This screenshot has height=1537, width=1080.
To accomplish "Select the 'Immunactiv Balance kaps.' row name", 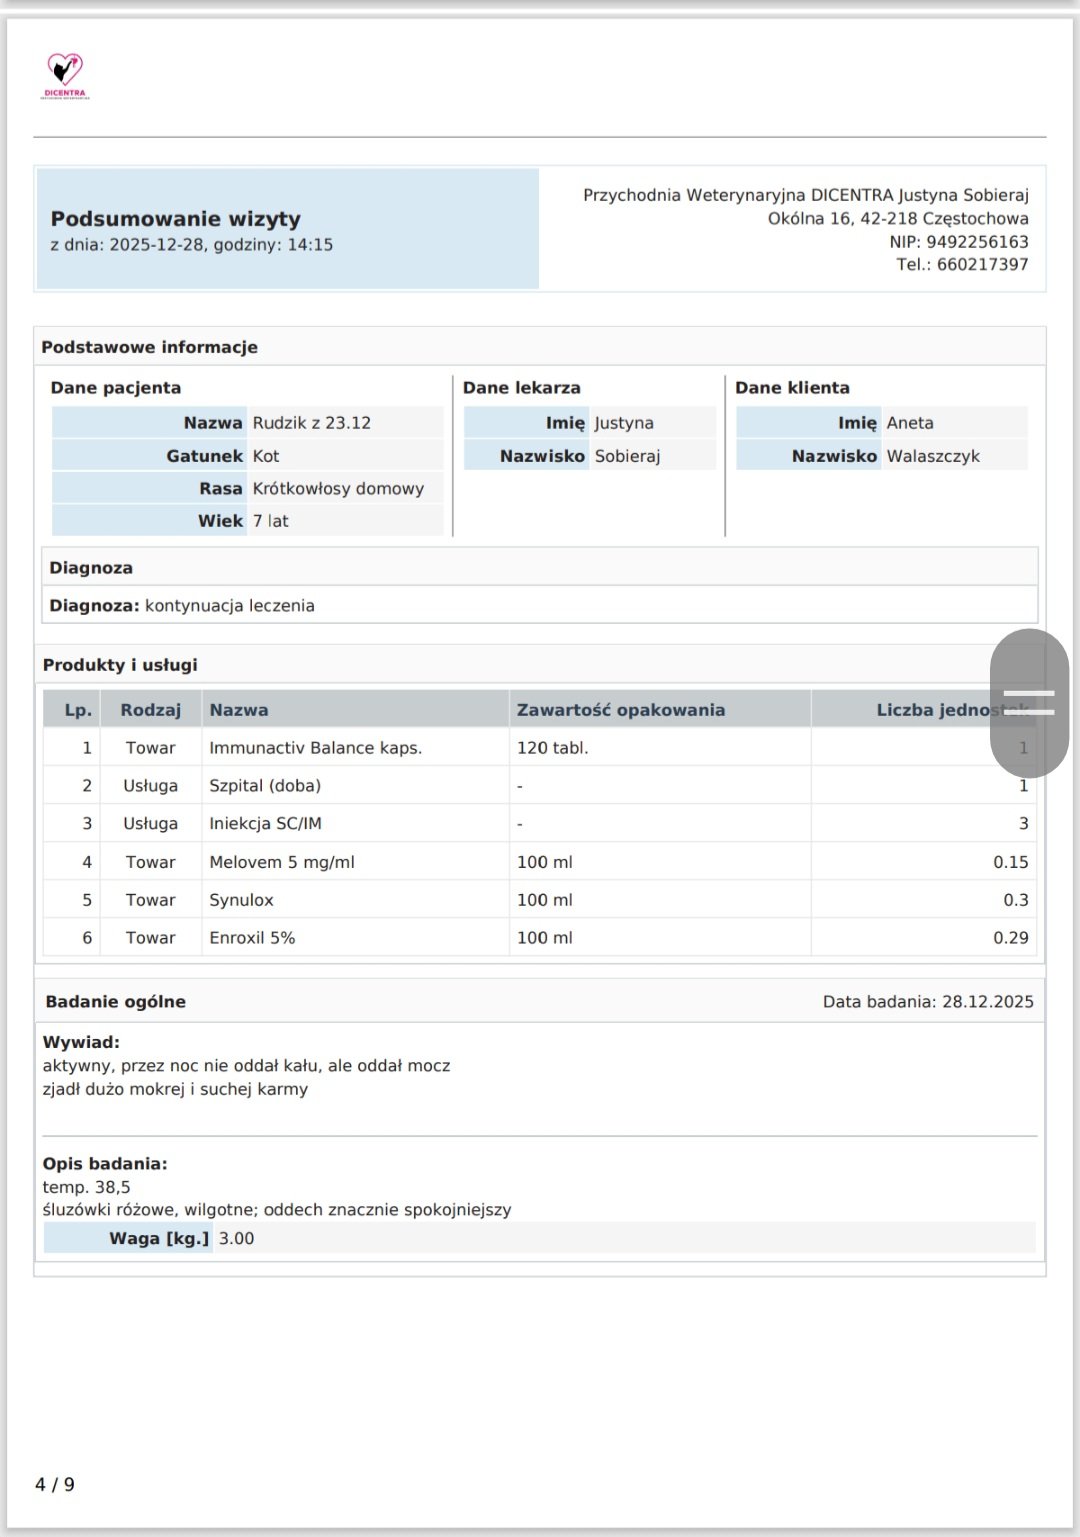I will coord(316,748).
